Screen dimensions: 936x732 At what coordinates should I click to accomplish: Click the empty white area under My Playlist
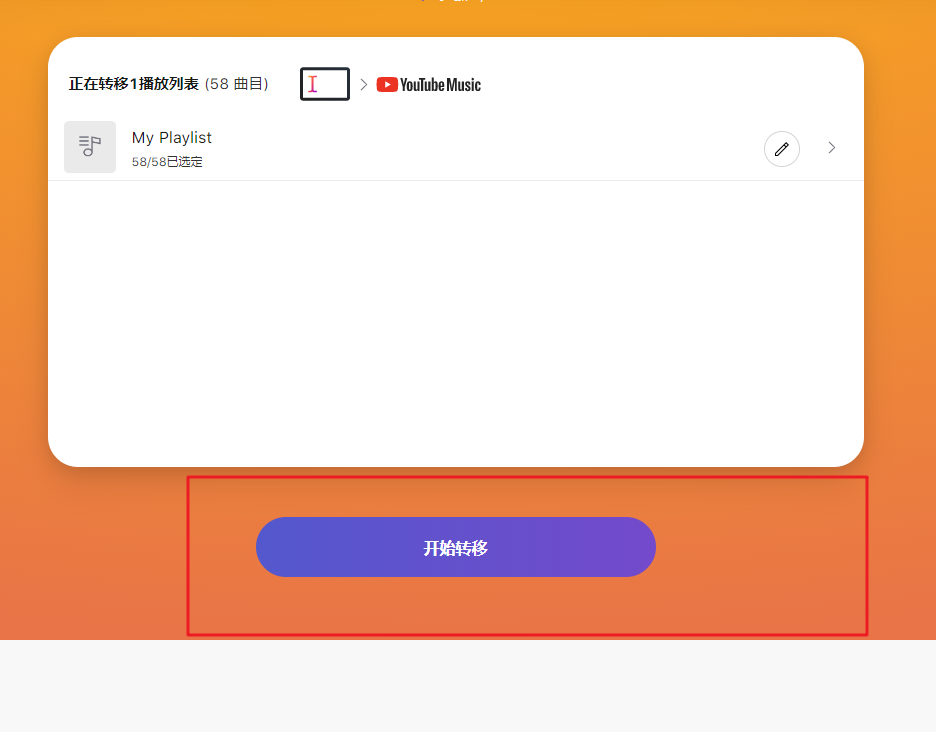click(455, 320)
